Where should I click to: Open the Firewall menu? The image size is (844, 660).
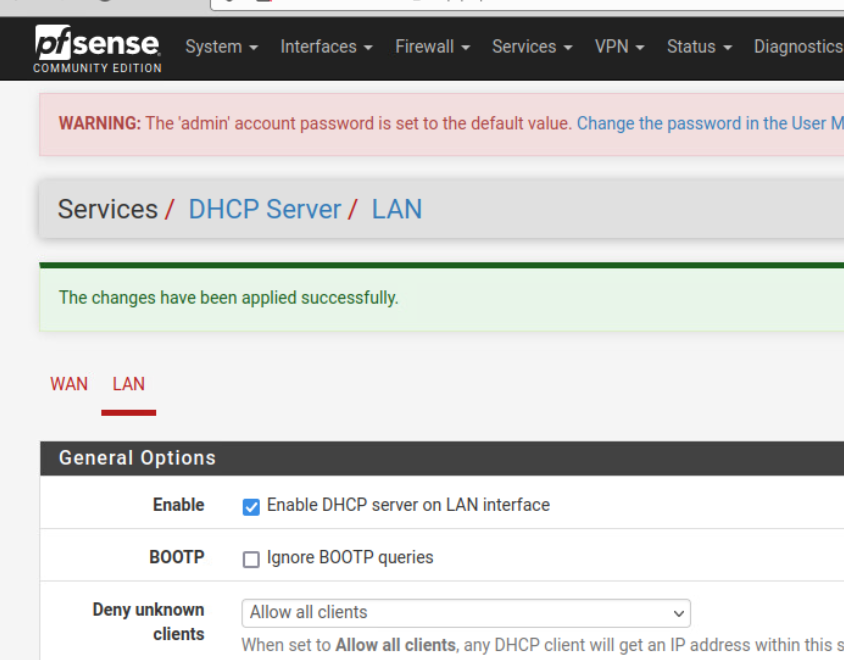(432, 47)
